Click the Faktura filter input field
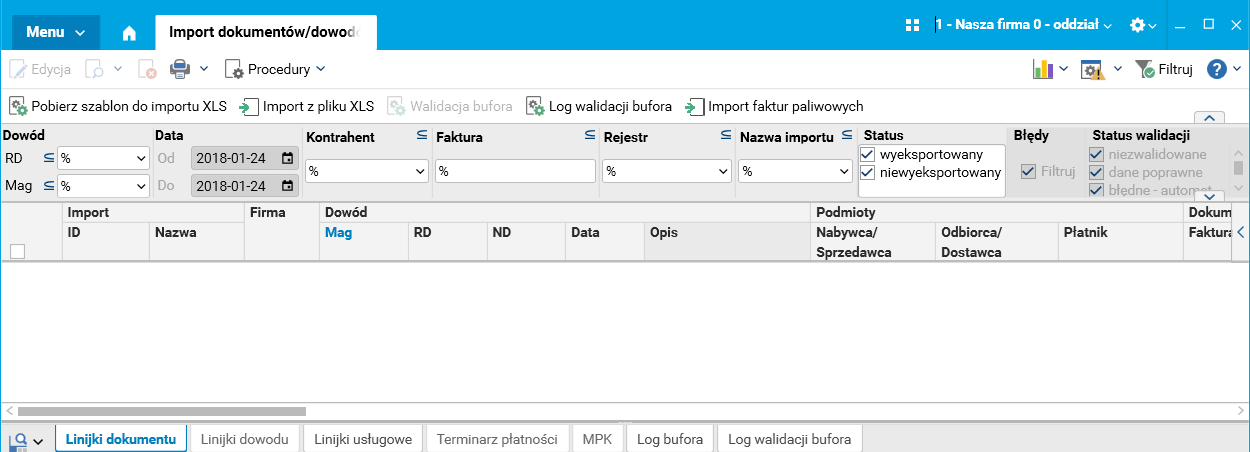The image size is (1250, 452). [516, 171]
